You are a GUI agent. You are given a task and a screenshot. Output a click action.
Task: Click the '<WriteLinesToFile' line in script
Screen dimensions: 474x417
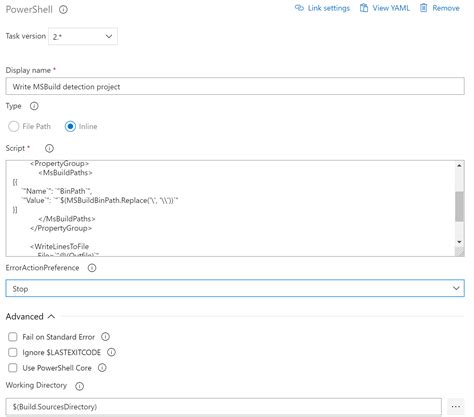click(x=60, y=247)
